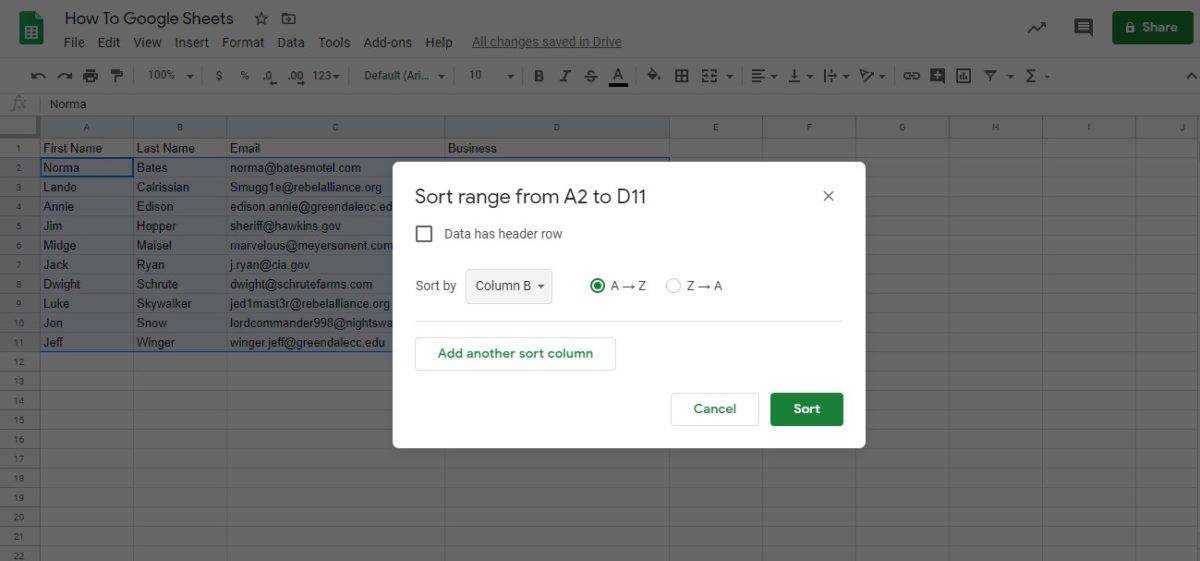Open the View menu
This screenshot has width=1200, height=561.
tap(147, 42)
